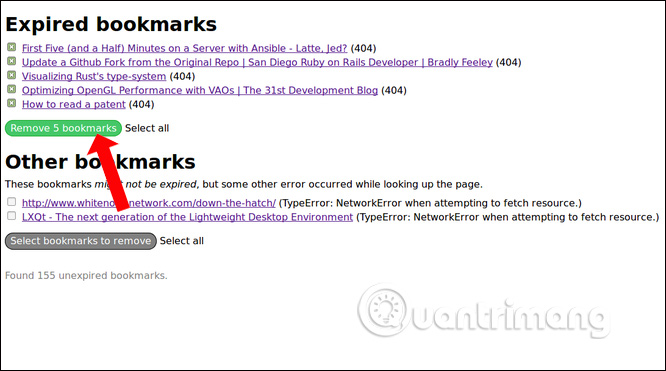Check the whitenoisenetwork down-the-hatch bookmark checkbox
666x371 pixels.
tap(11, 202)
